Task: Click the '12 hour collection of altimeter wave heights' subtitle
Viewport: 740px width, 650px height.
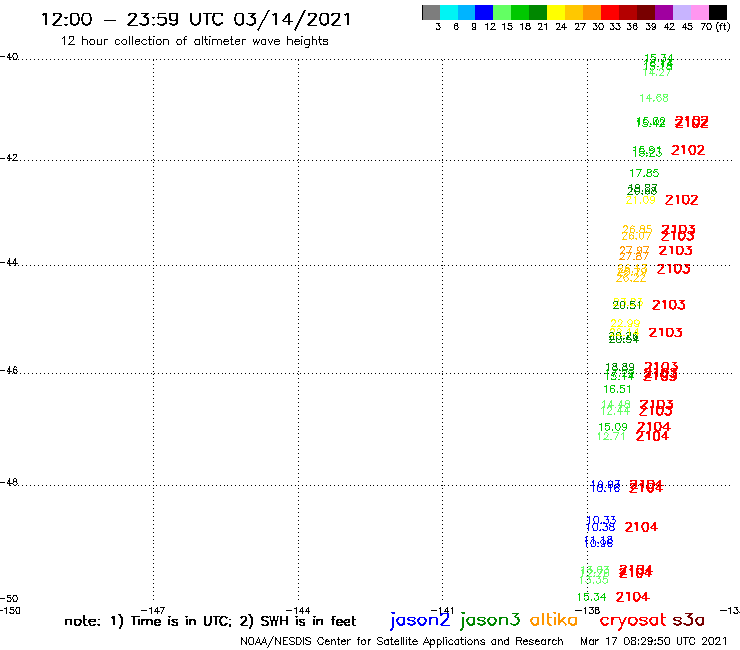Action: pyautogui.click(x=194, y=41)
